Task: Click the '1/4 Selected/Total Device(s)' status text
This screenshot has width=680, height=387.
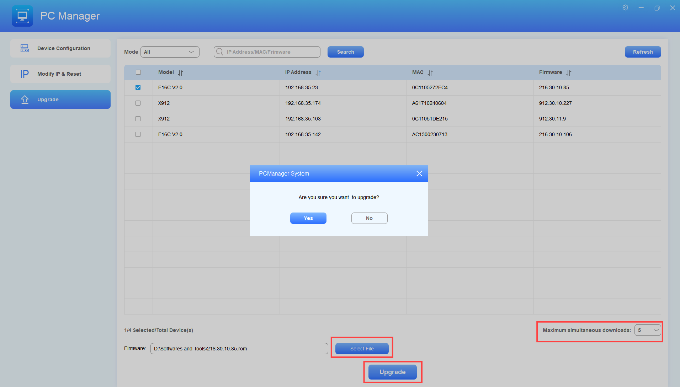Action: [159, 330]
